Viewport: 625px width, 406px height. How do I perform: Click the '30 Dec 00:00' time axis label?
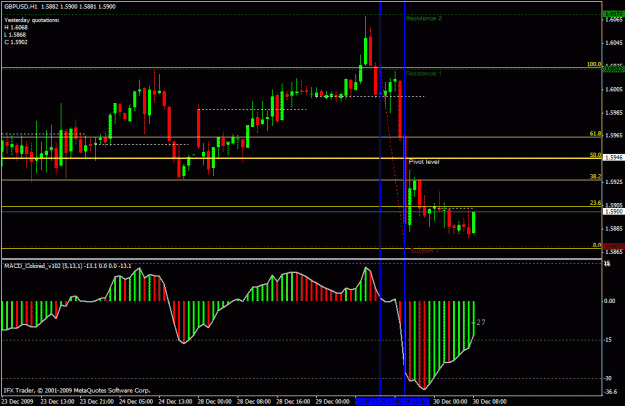[450, 401]
